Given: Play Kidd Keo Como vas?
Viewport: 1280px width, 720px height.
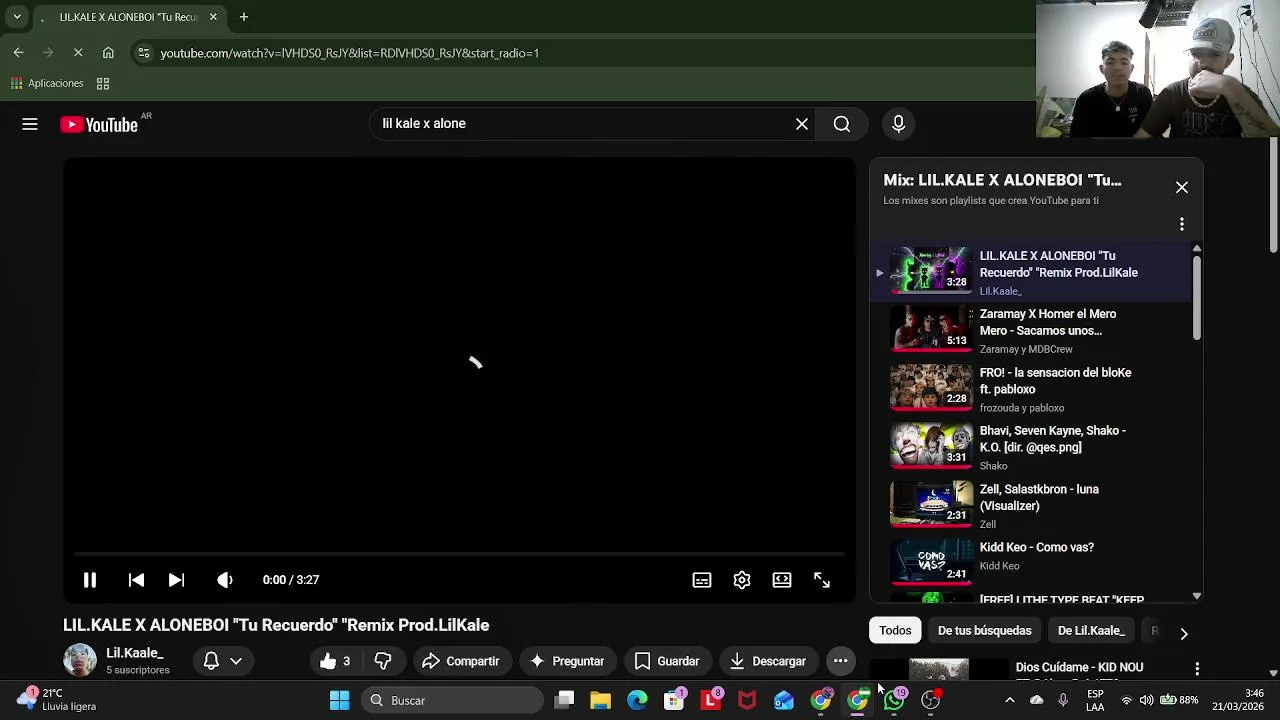Looking at the screenshot, I should click(x=1030, y=564).
